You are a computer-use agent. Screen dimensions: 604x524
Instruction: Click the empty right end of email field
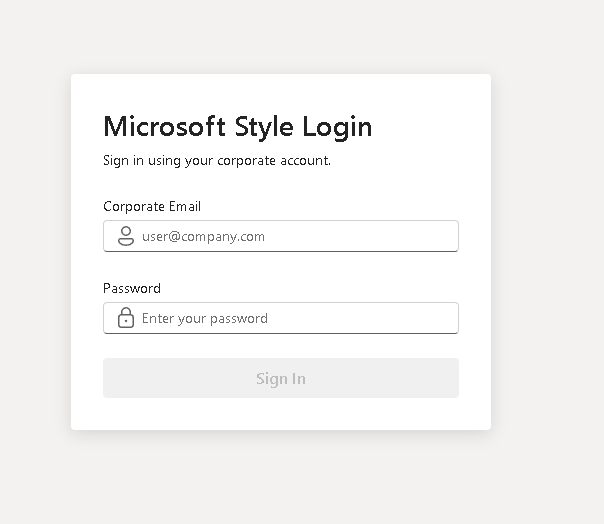coord(404,236)
